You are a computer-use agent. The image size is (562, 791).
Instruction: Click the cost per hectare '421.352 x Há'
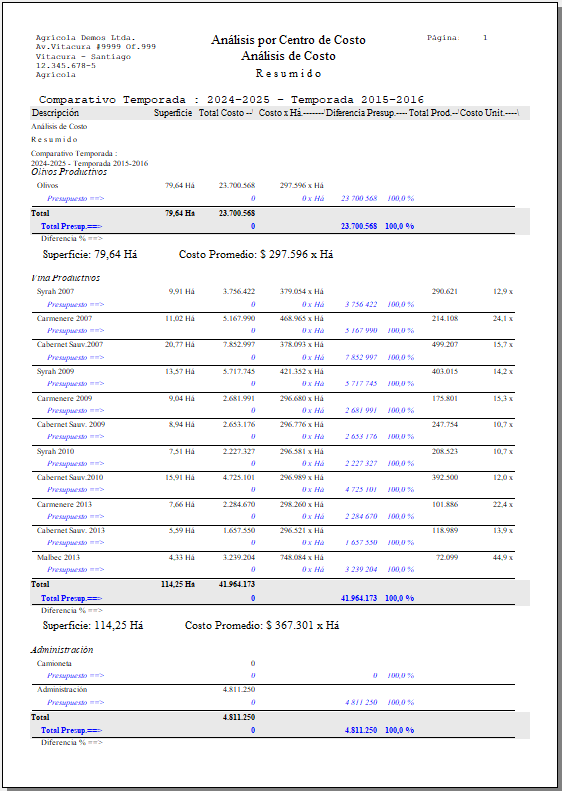[x=302, y=371]
